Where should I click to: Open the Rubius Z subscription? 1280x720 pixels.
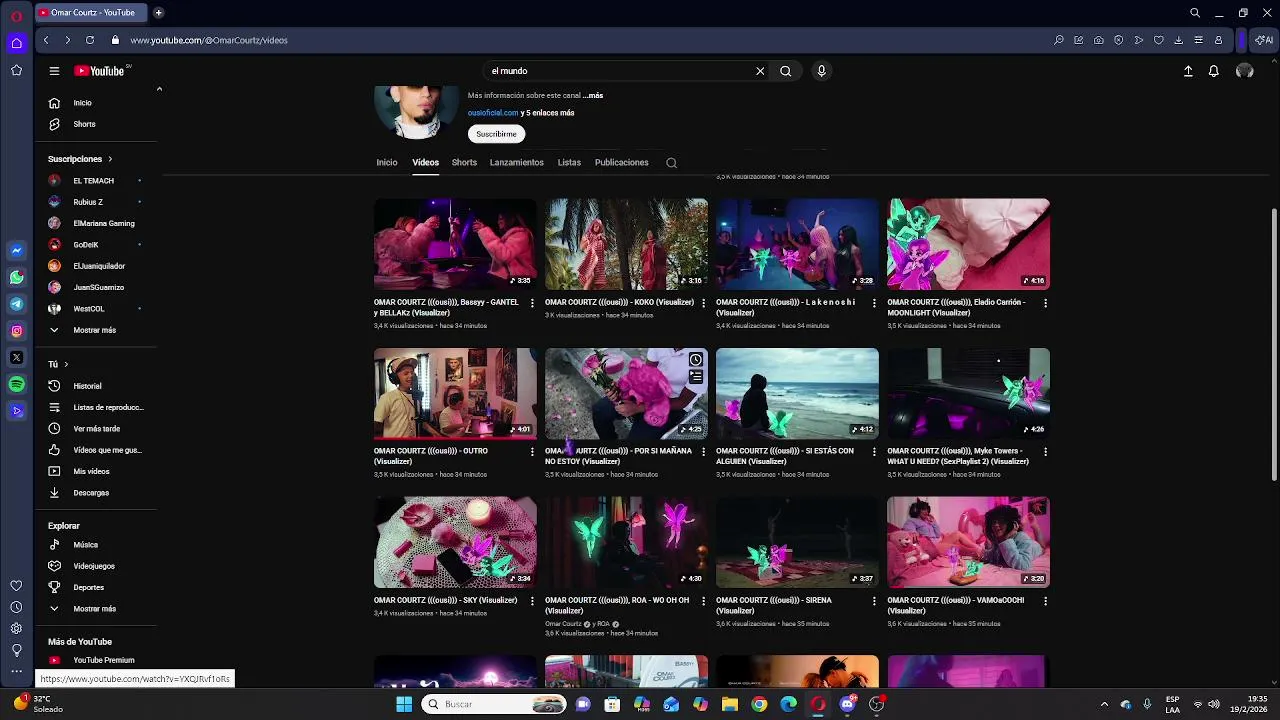(x=88, y=202)
